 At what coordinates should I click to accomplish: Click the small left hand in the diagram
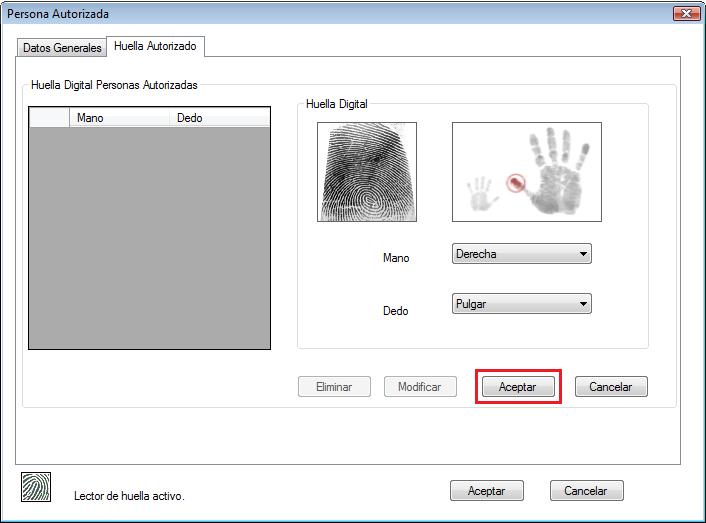[x=482, y=193]
